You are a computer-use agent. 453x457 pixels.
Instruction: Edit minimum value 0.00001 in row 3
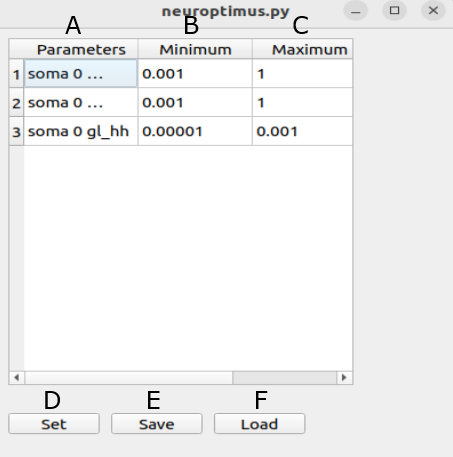(x=195, y=131)
